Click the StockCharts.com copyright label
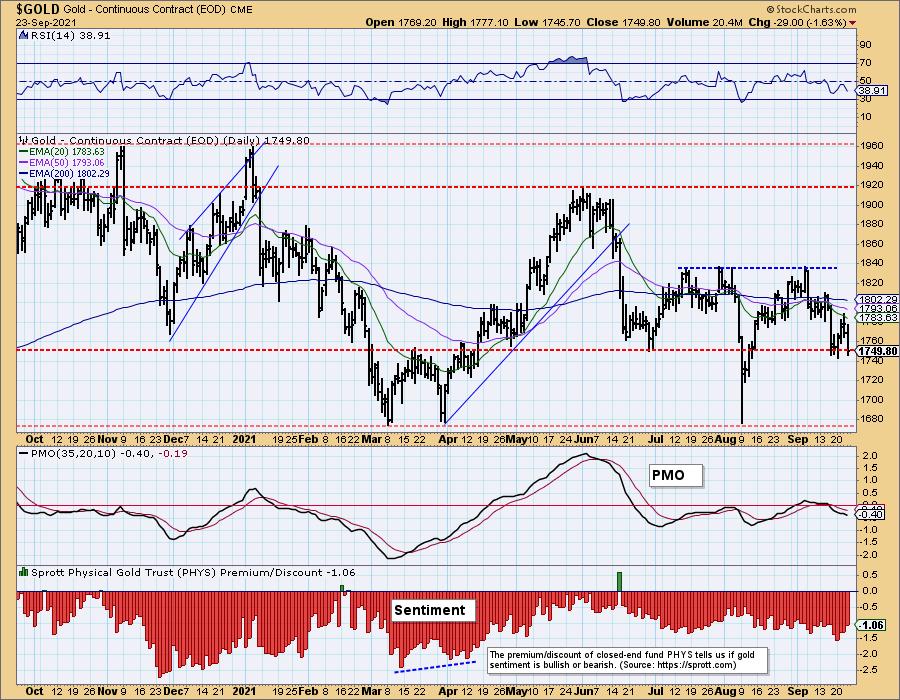The width and height of the screenshot is (900, 700). (x=810, y=9)
